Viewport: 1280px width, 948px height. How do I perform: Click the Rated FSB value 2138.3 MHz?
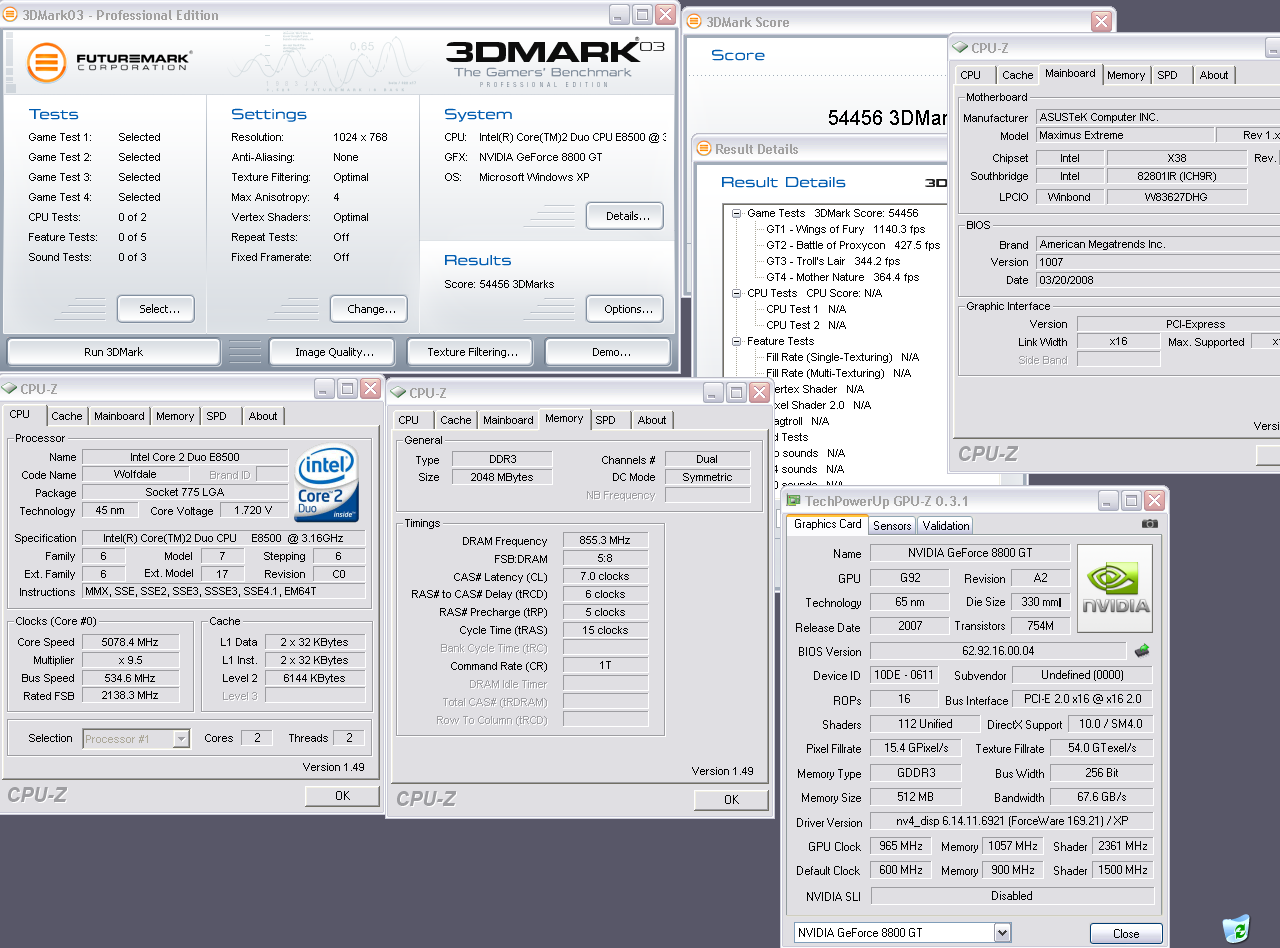[x=131, y=695]
